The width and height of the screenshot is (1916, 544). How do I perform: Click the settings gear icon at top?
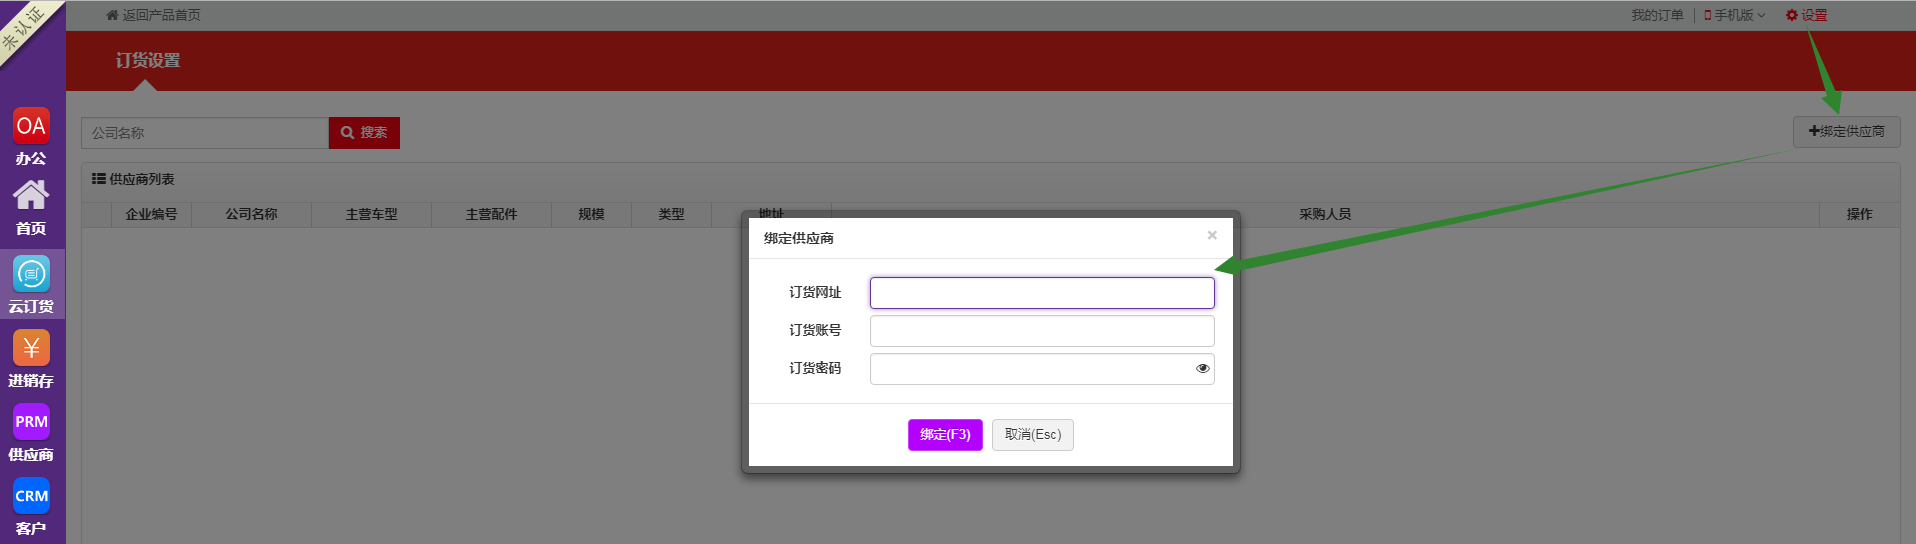click(x=1792, y=15)
